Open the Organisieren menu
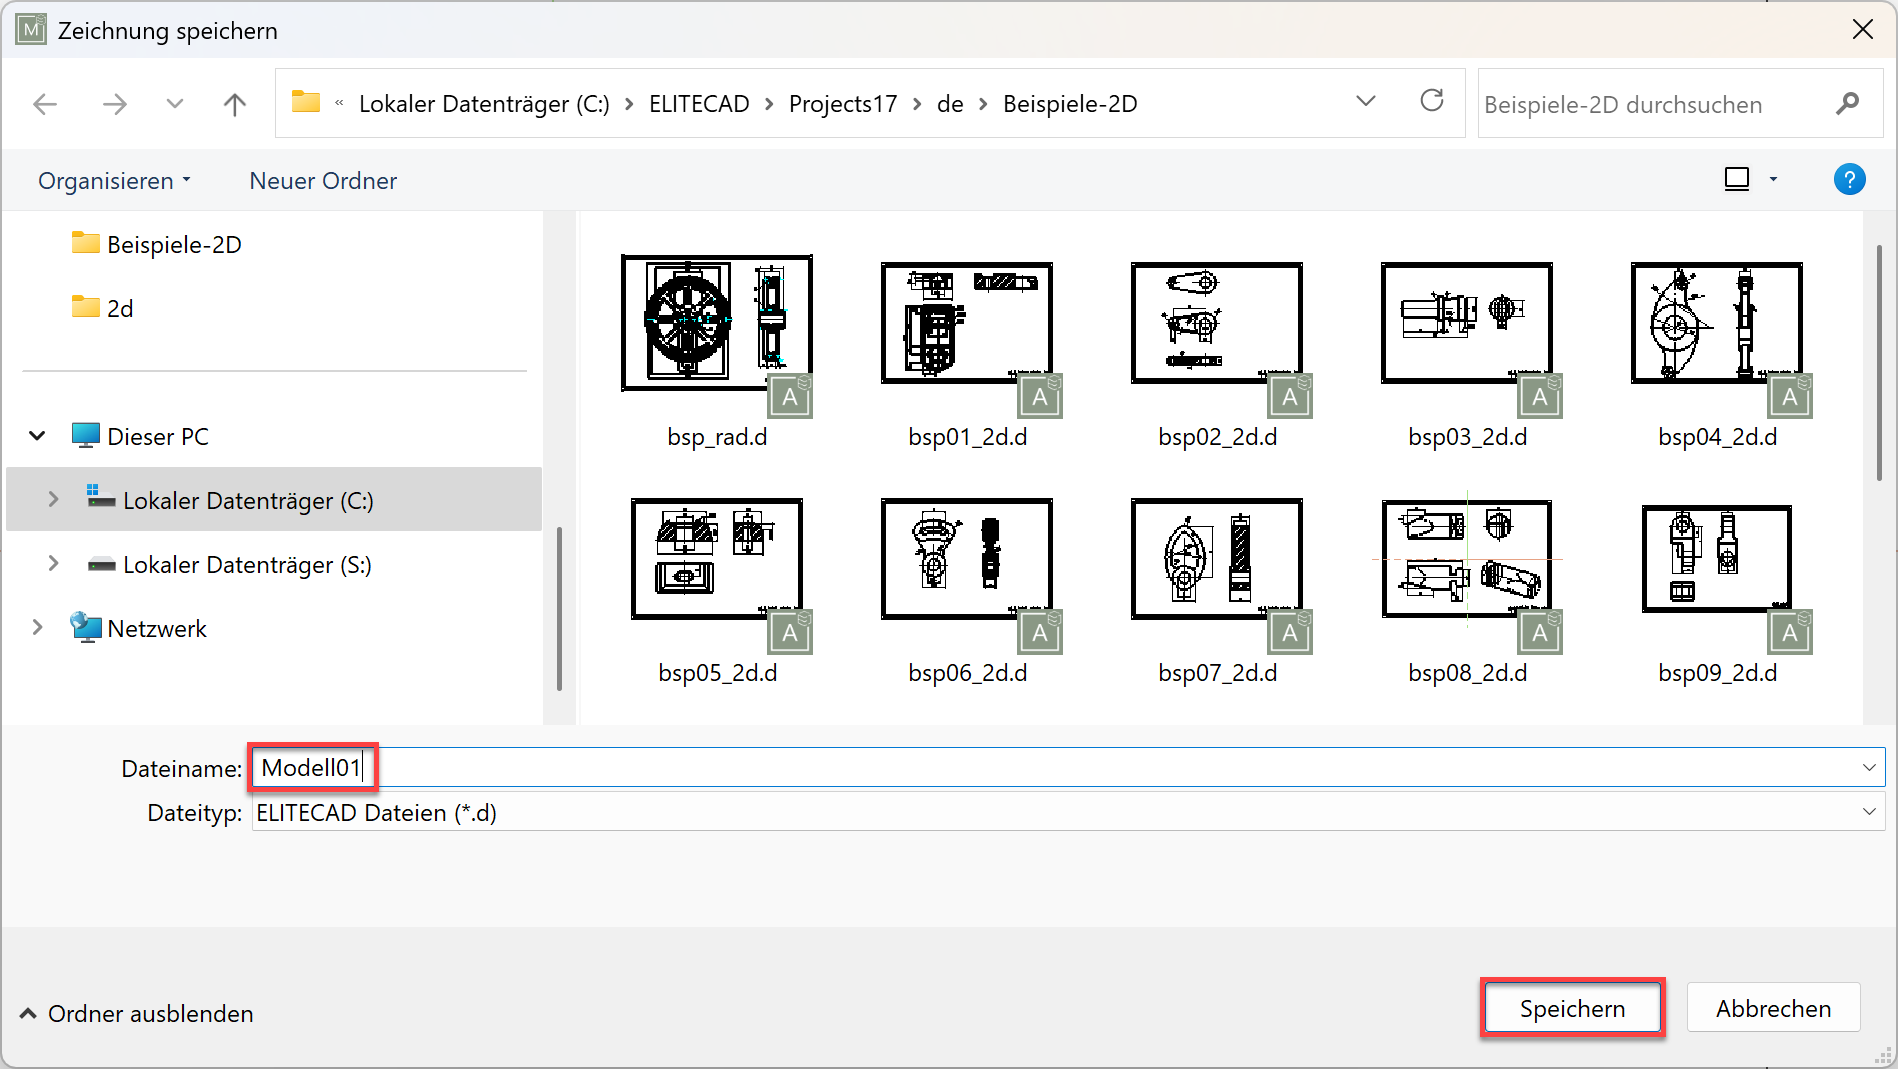Image resolution: width=1898 pixels, height=1069 pixels. [x=114, y=181]
